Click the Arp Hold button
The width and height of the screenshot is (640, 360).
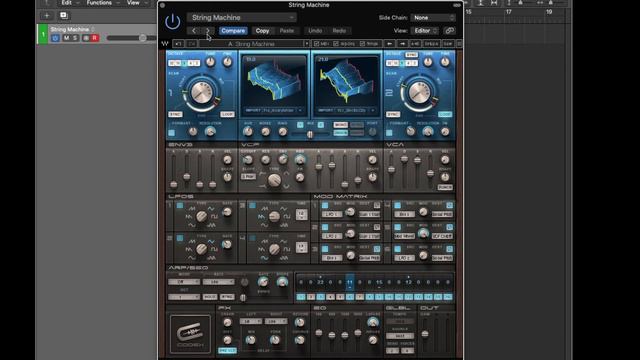pos(210,297)
